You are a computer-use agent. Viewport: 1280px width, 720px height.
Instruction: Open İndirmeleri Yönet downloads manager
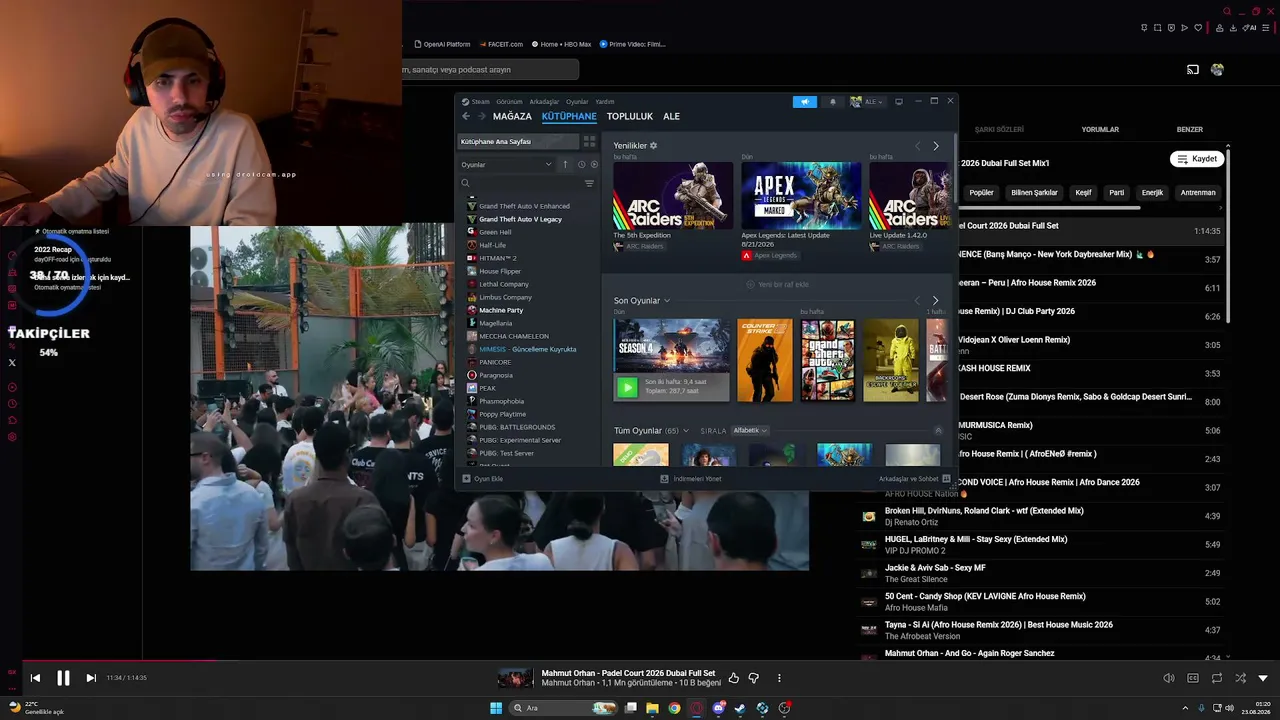[691, 479]
